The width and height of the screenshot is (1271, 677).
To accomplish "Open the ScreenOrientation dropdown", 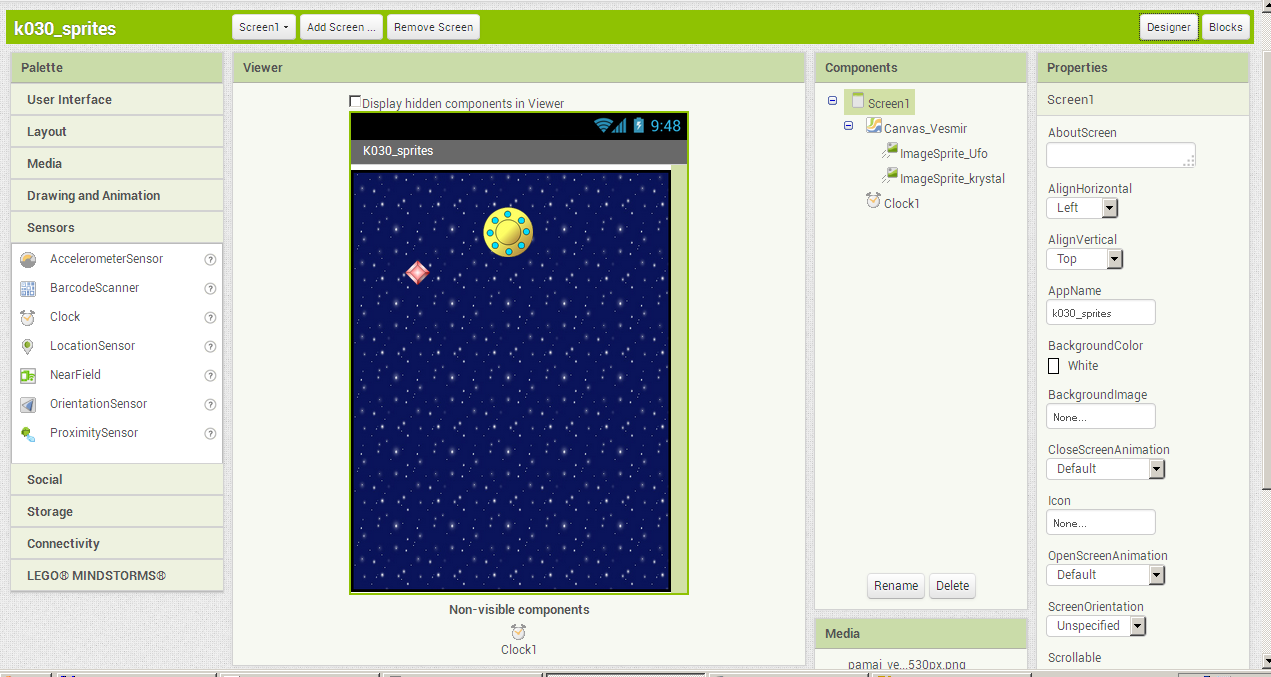I will point(1096,626).
